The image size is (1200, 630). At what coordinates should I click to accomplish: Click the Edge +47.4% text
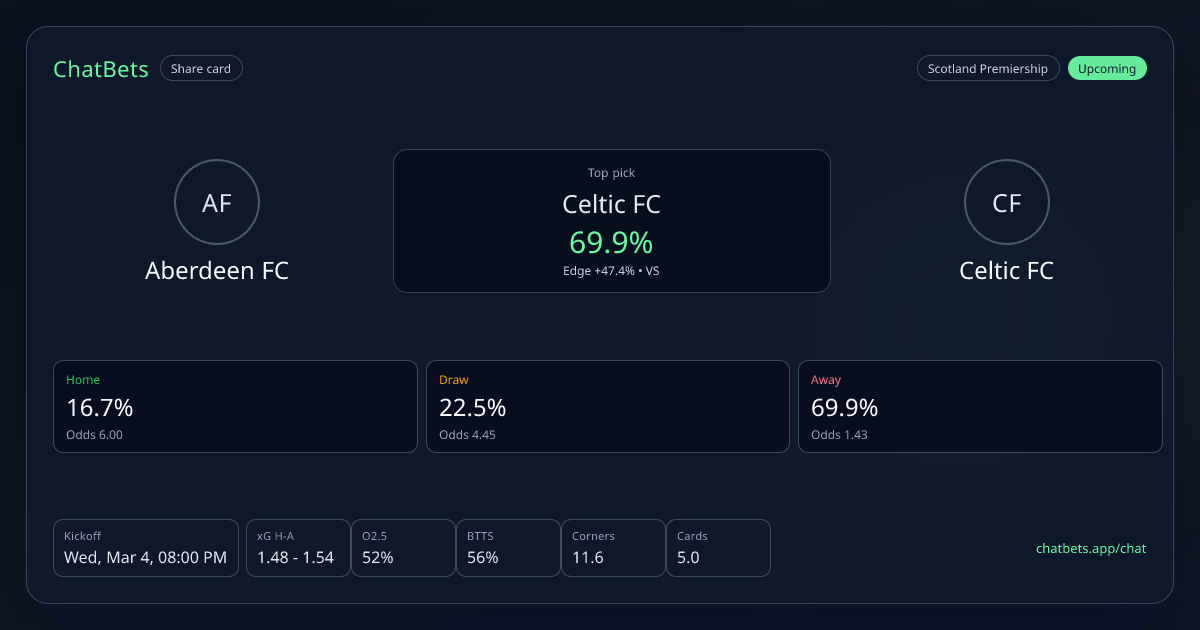tap(599, 271)
